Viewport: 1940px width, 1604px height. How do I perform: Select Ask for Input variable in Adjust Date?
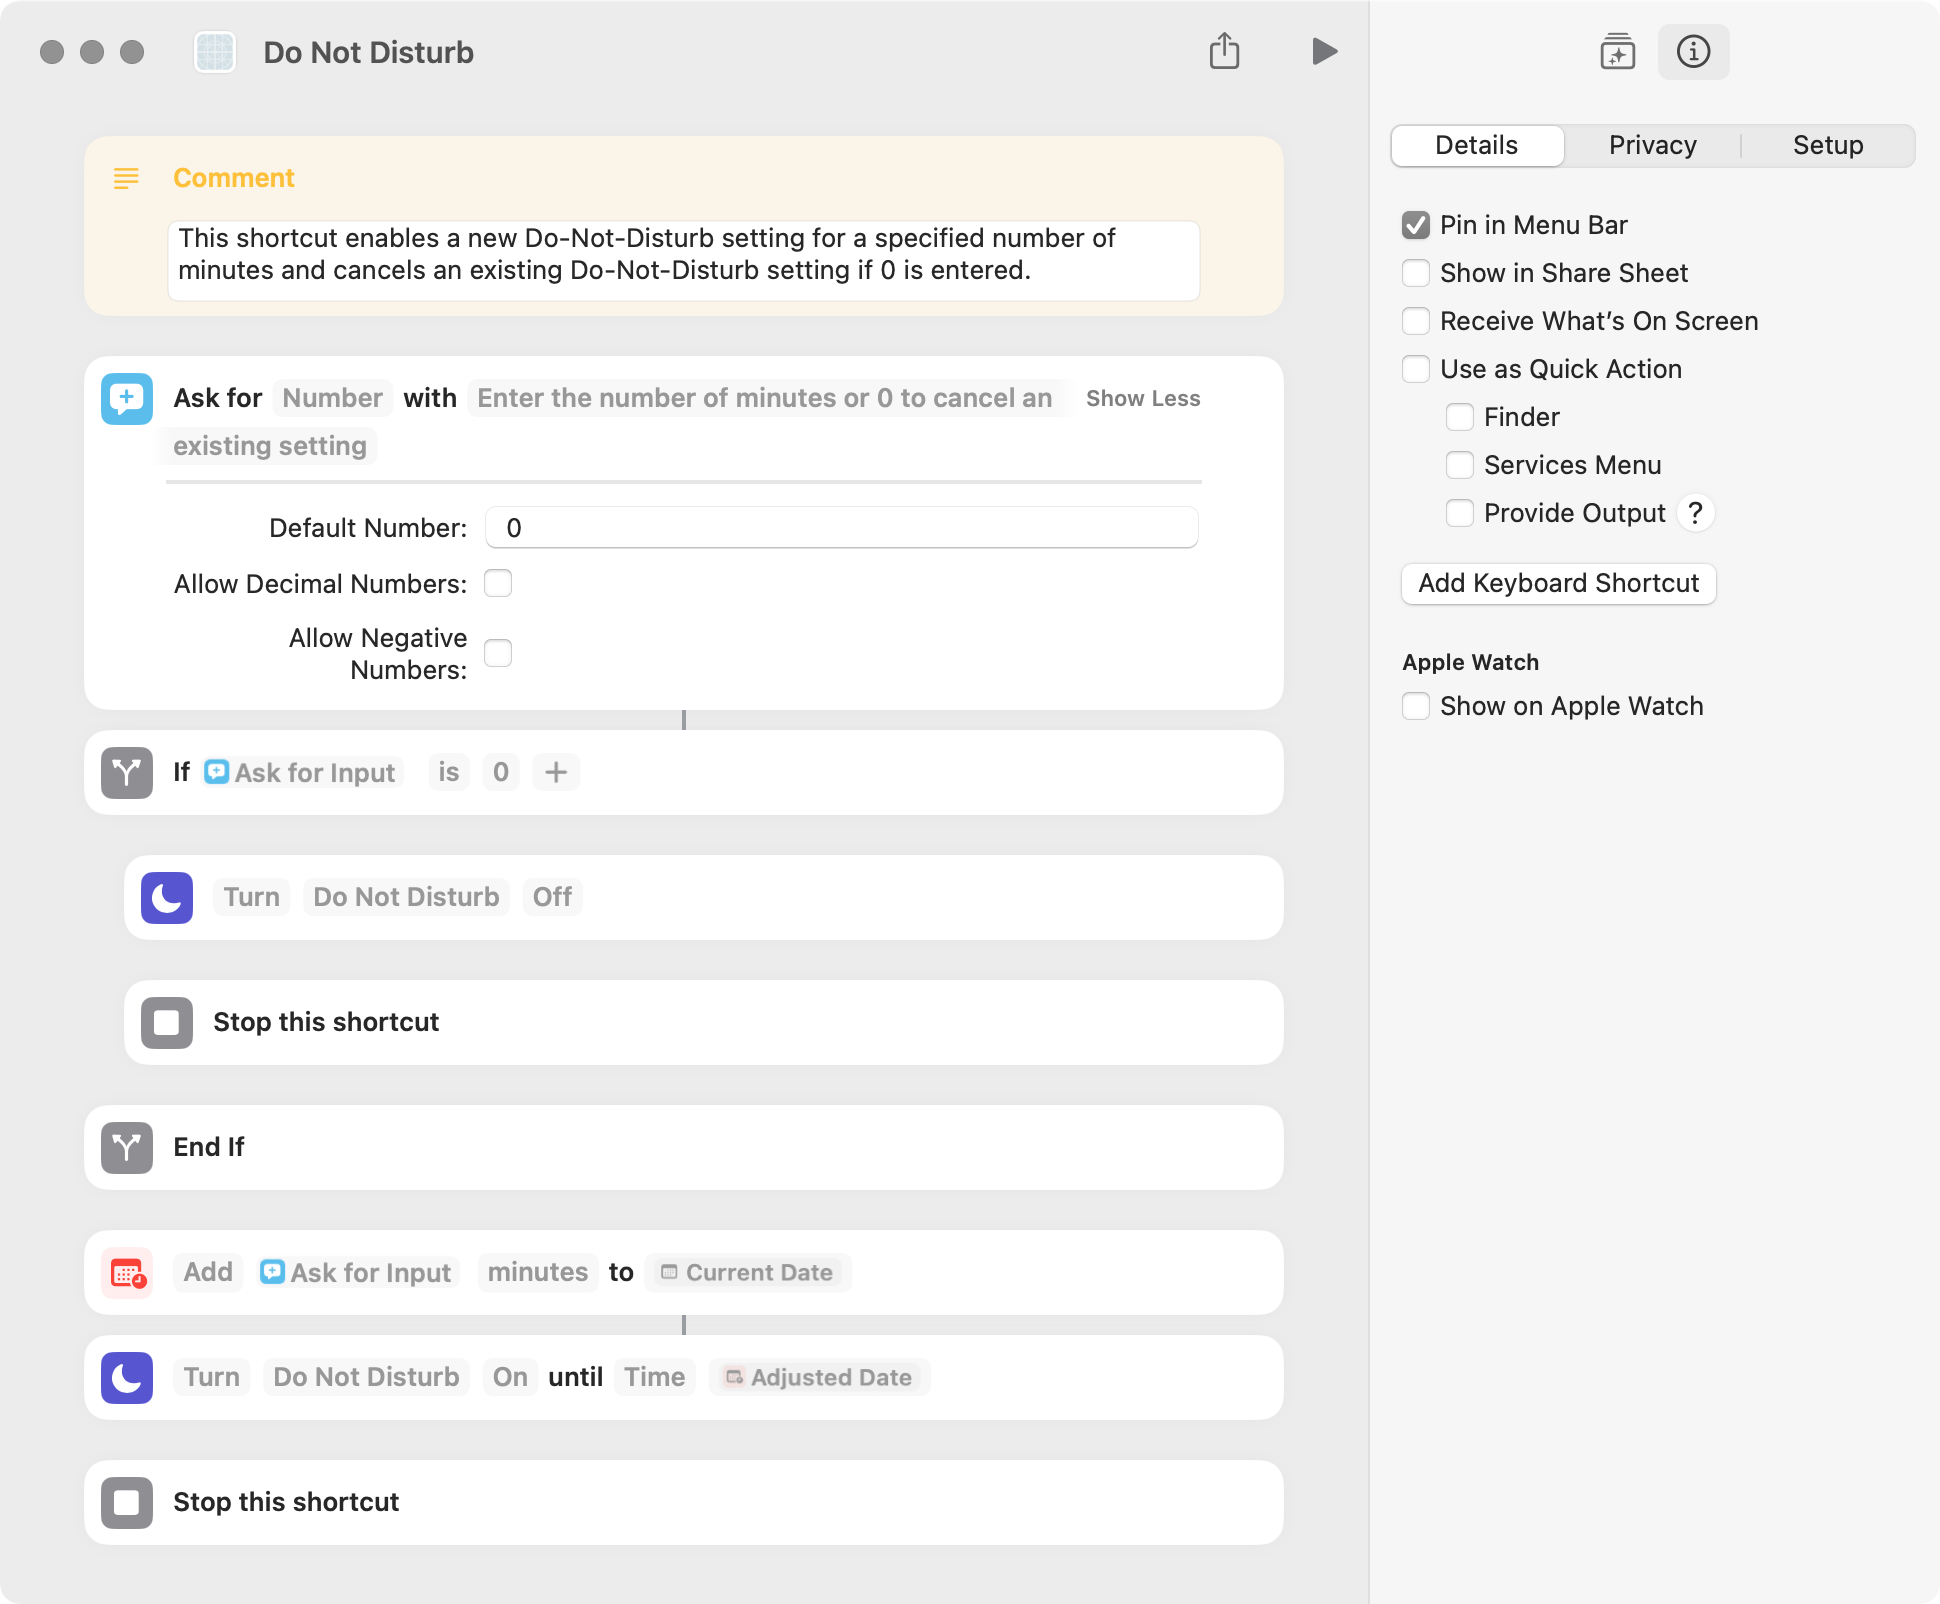tap(357, 1272)
